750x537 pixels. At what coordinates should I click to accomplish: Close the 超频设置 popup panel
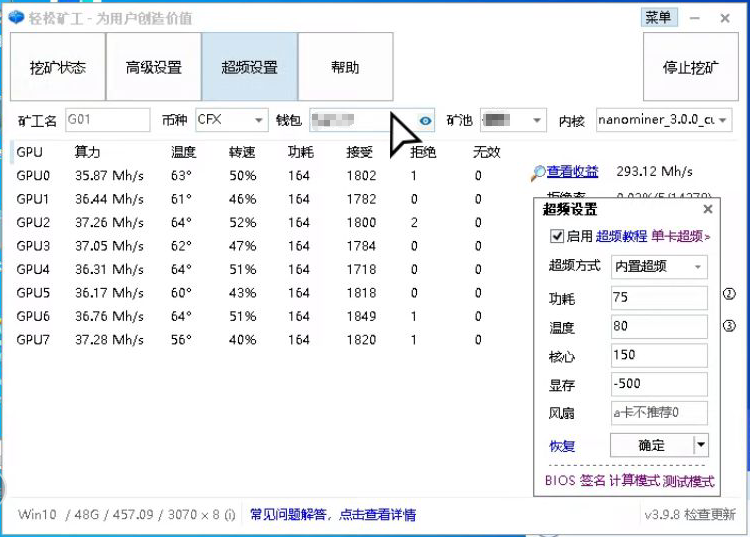tap(708, 210)
